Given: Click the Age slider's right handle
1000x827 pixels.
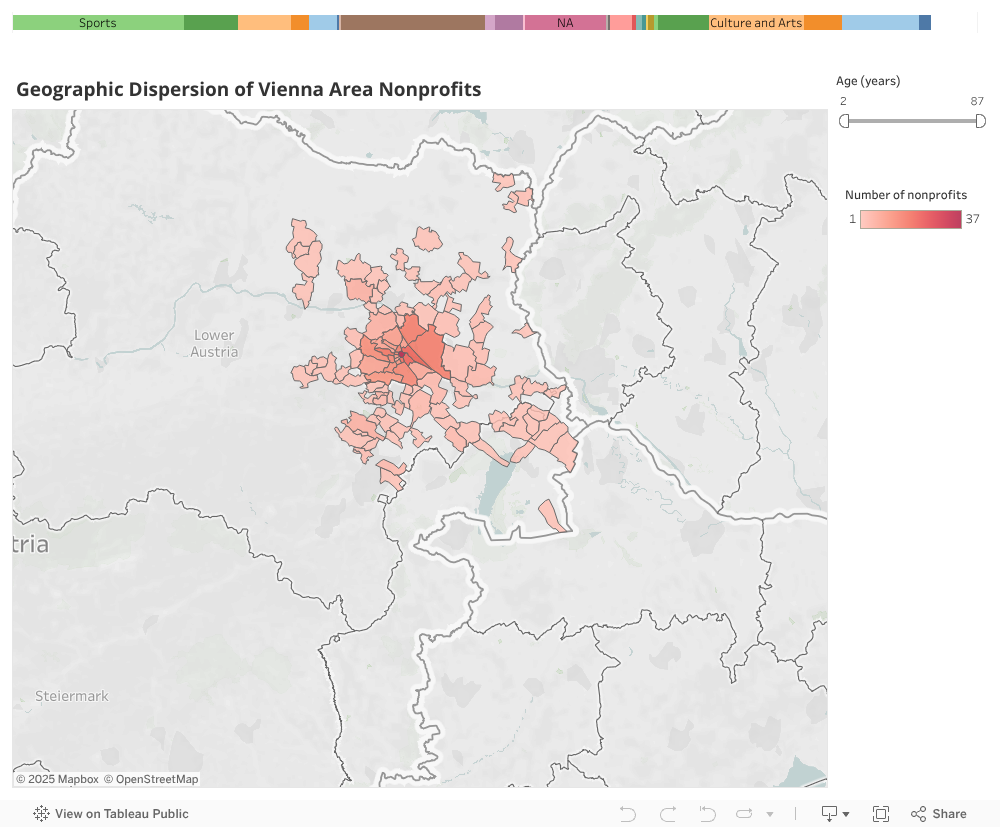Looking at the screenshot, I should pos(980,121).
